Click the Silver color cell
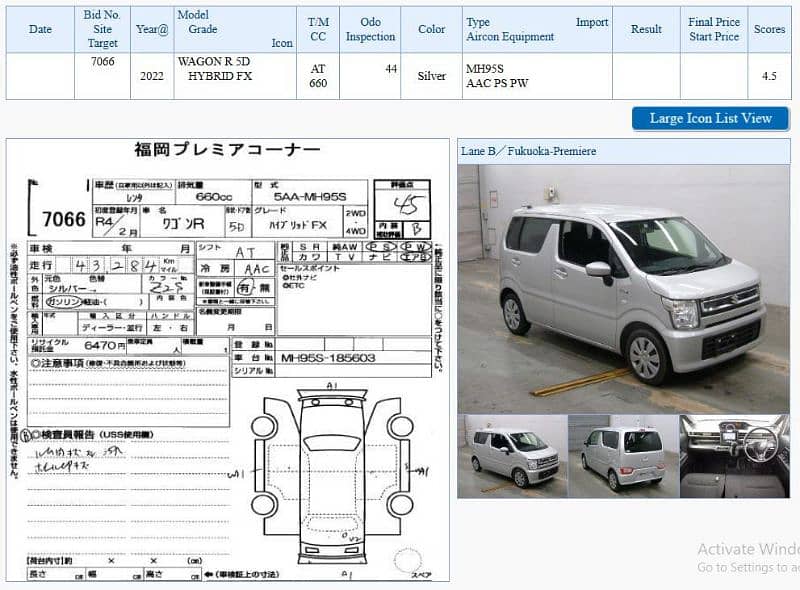This screenshot has height=590, width=800. 432,76
